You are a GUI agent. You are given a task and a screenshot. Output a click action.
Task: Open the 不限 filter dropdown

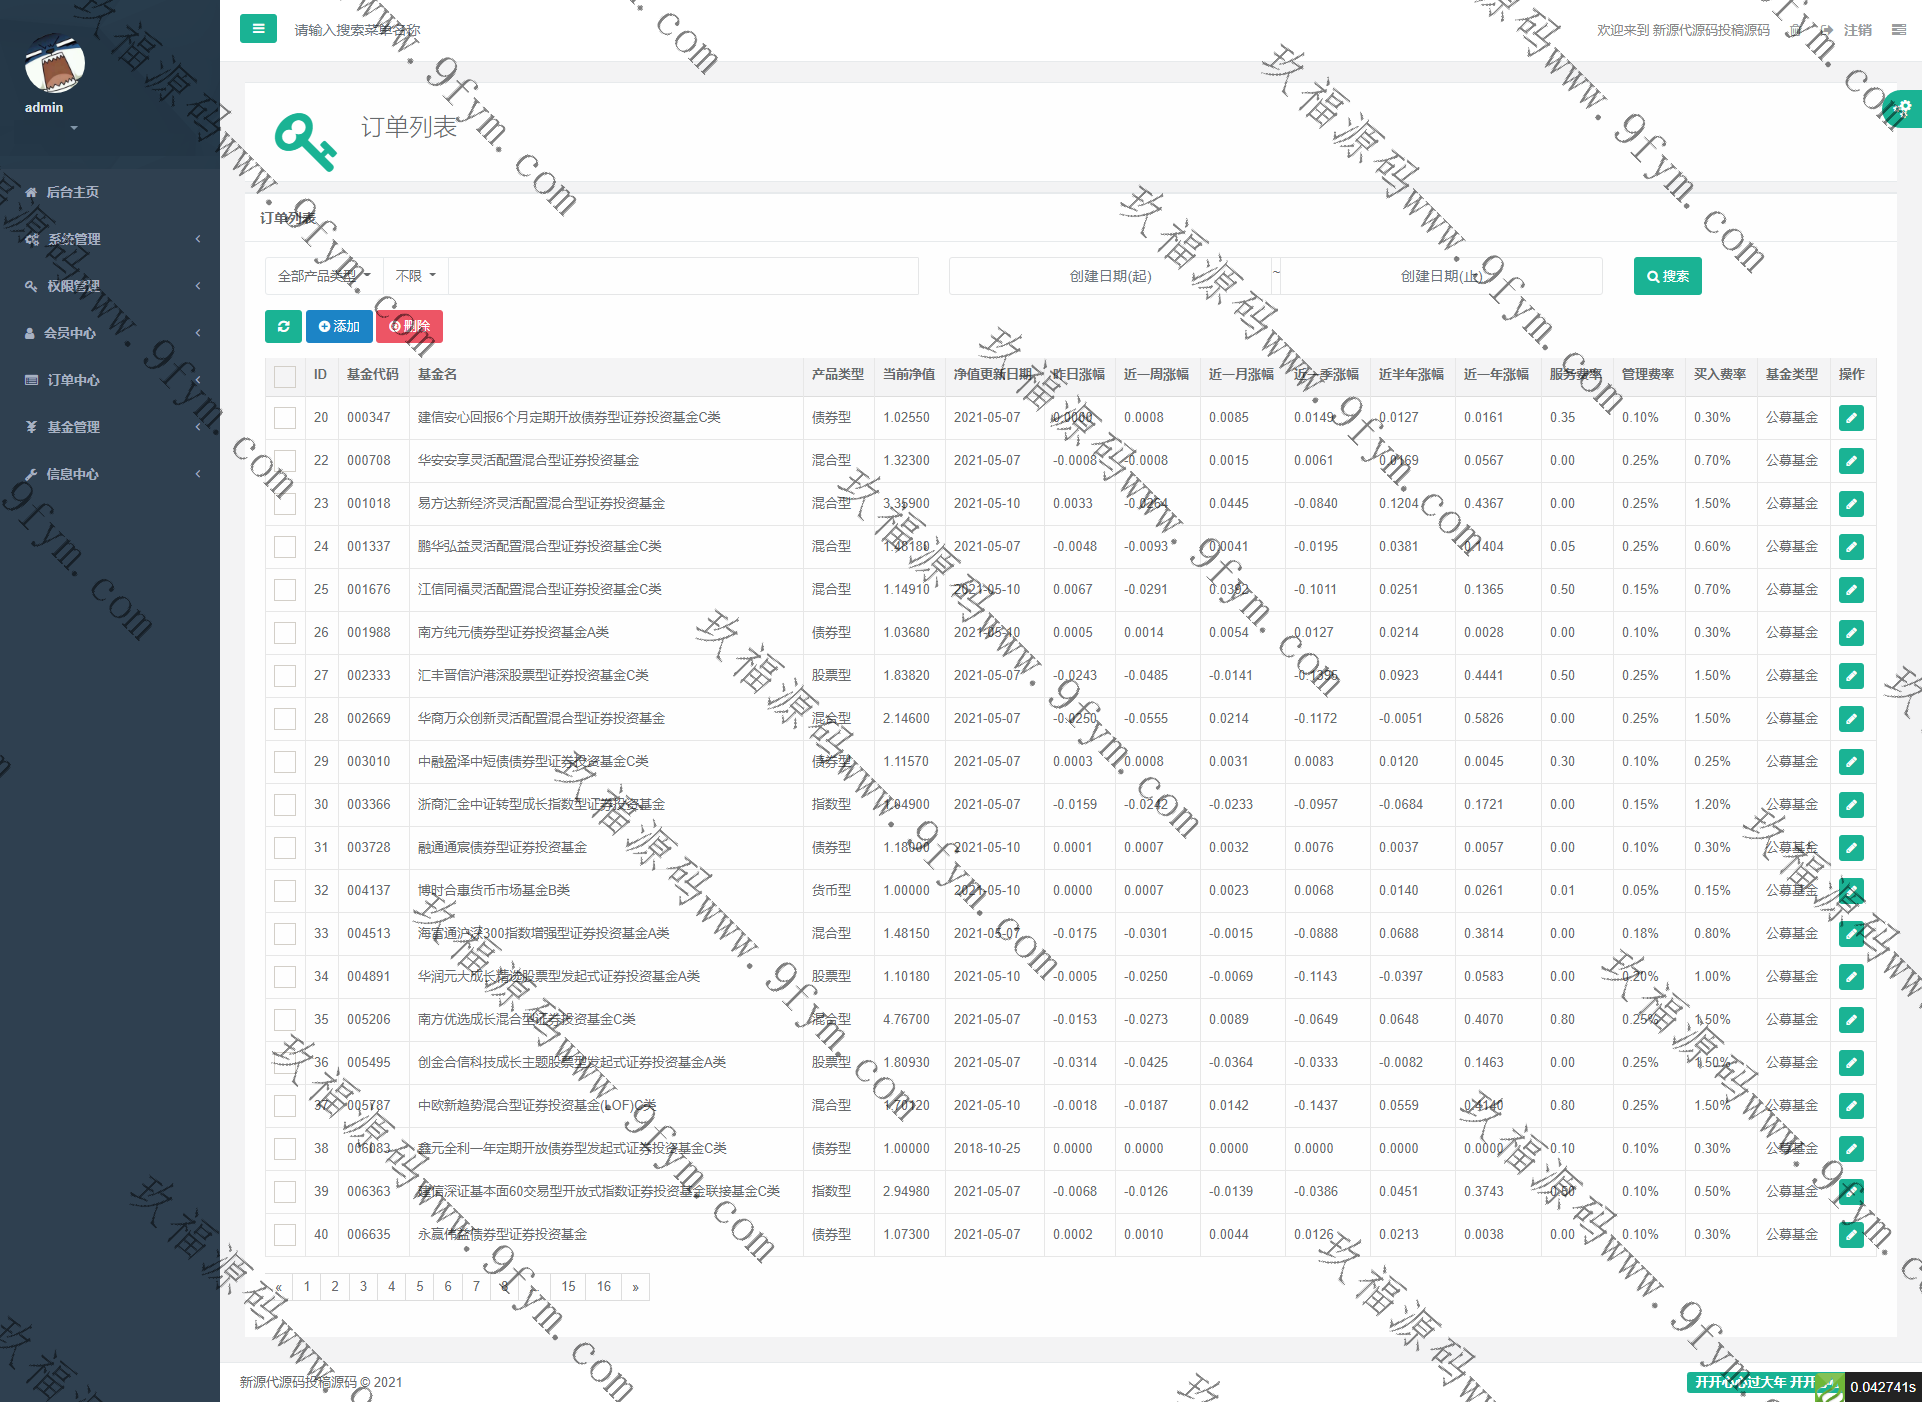point(415,276)
